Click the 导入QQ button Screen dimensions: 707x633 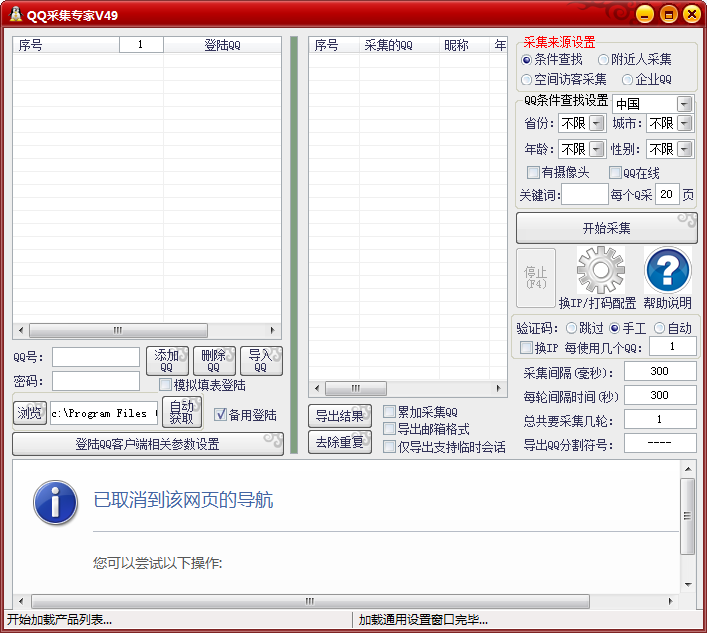[x=261, y=361]
